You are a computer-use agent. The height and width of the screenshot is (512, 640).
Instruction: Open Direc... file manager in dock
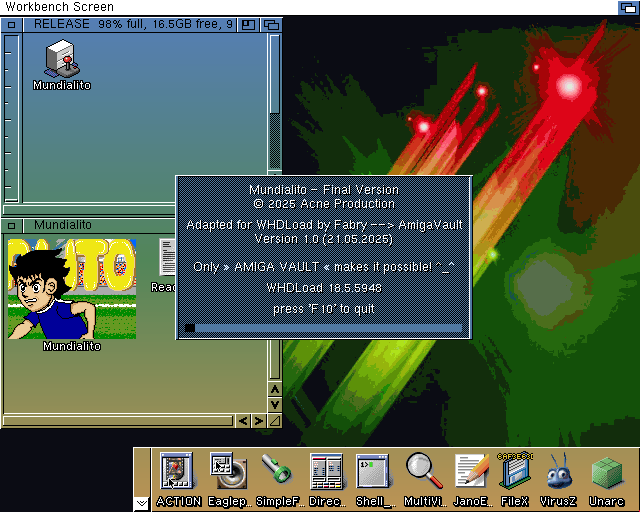coord(326,480)
